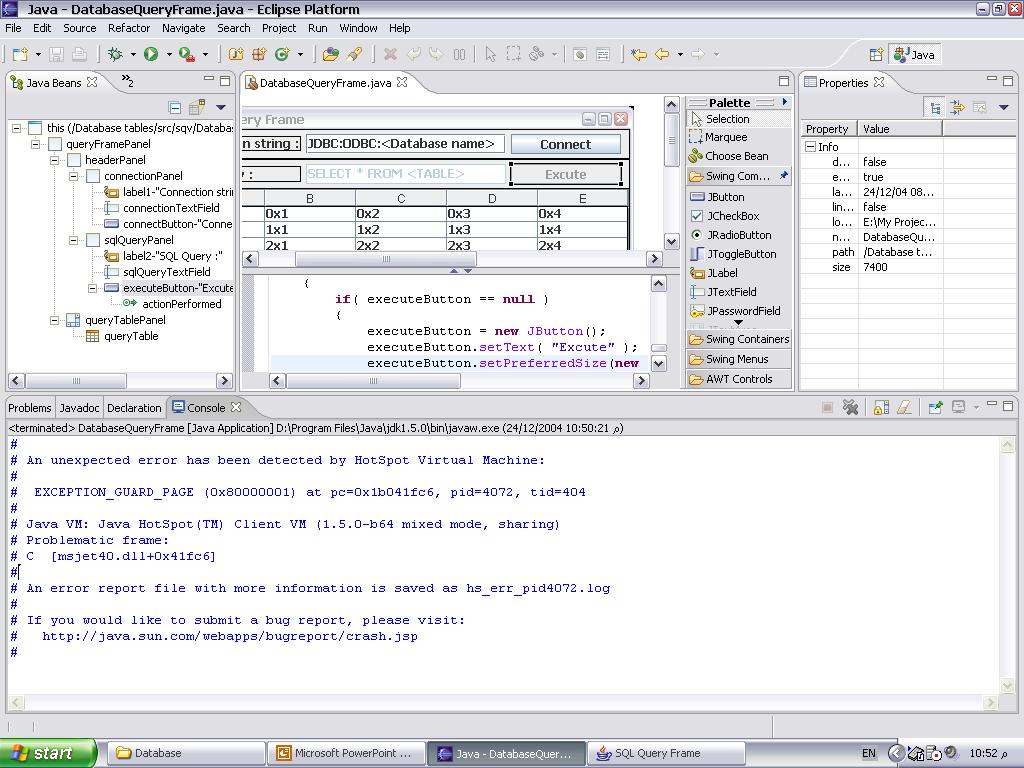Click the Windows start button
Image resolution: width=1024 pixels, height=768 pixels.
(x=48, y=753)
